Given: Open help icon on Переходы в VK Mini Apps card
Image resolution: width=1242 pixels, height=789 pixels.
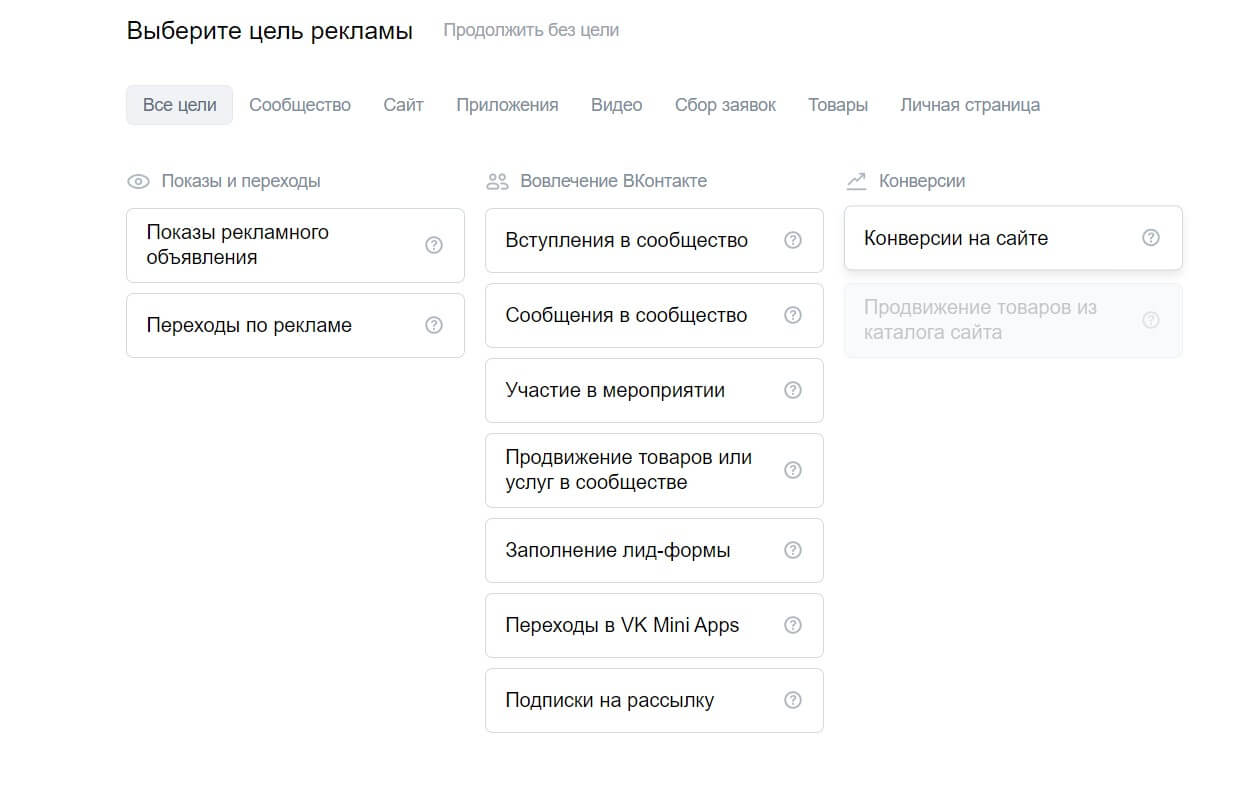Looking at the screenshot, I should pos(793,624).
